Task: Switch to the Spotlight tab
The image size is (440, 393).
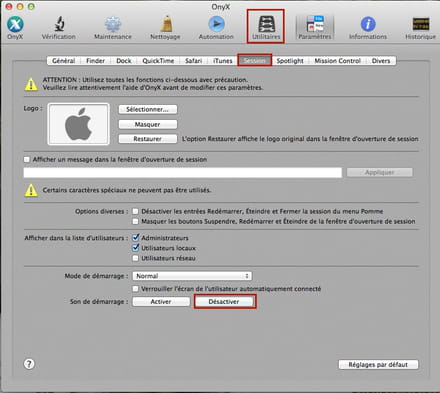Action: coord(290,61)
